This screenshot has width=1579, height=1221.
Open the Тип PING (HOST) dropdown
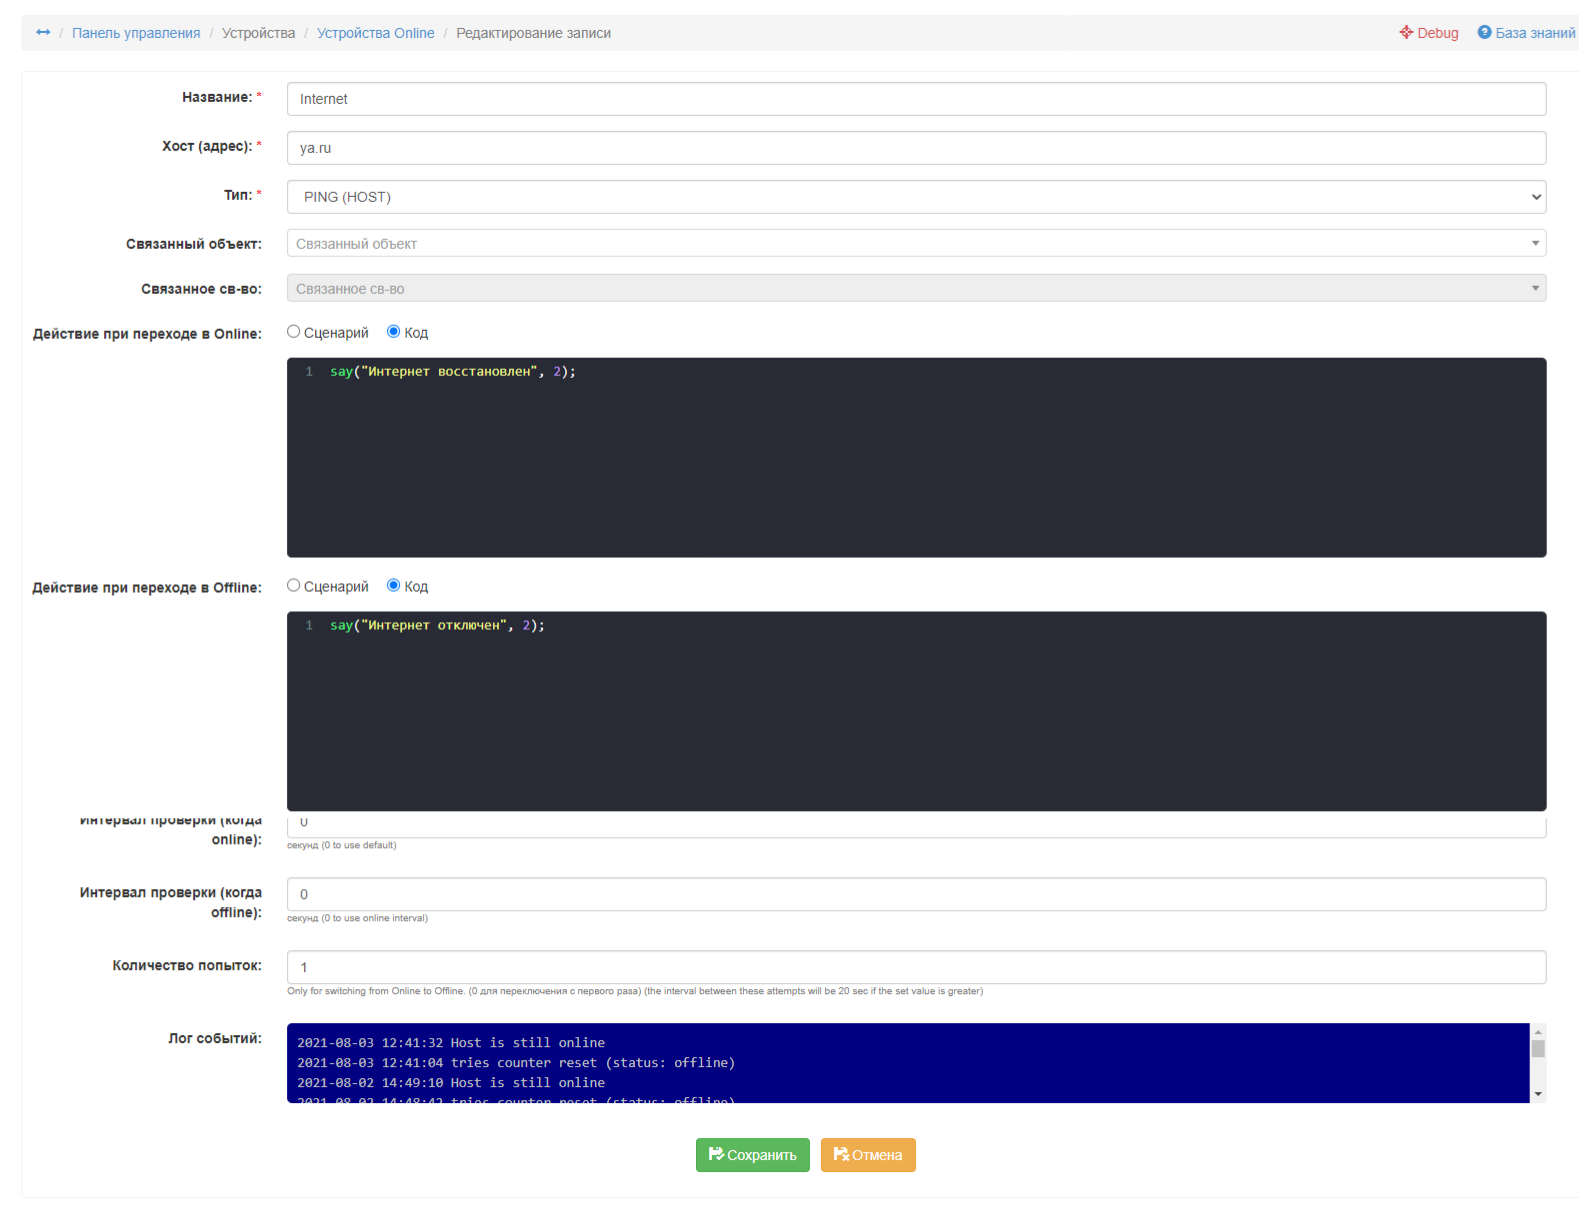coord(915,197)
